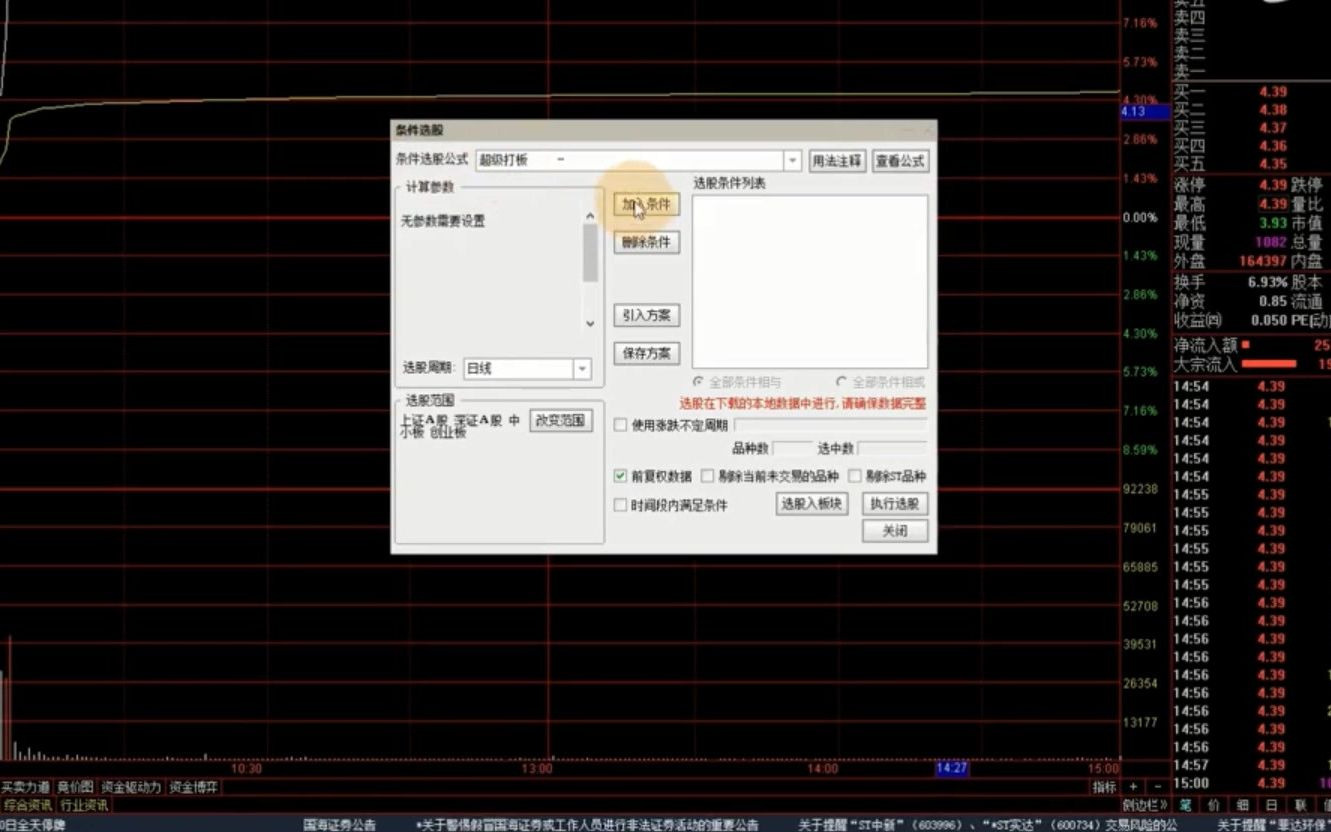This screenshot has height=832, width=1331.
Task: Click the 14:27 time marker on axis
Action: coord(951,769)
